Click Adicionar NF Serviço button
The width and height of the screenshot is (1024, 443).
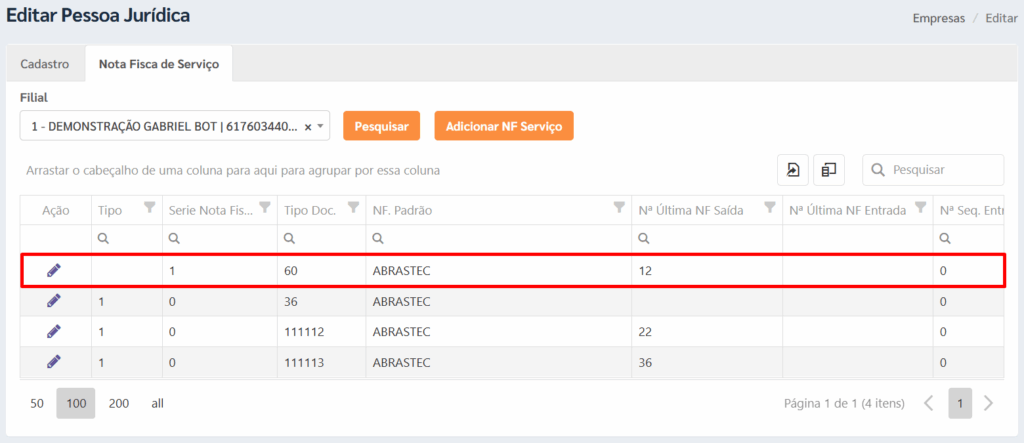point(503,126)
